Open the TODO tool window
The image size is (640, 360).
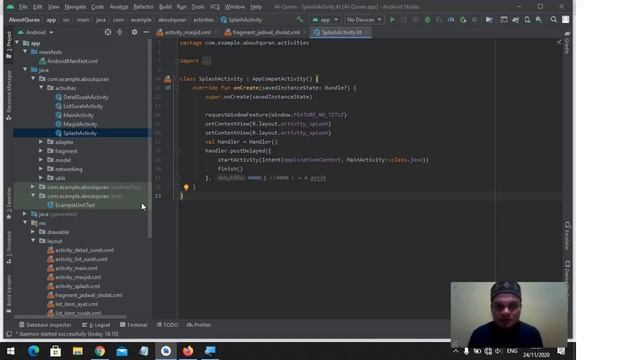coord(167,325)
